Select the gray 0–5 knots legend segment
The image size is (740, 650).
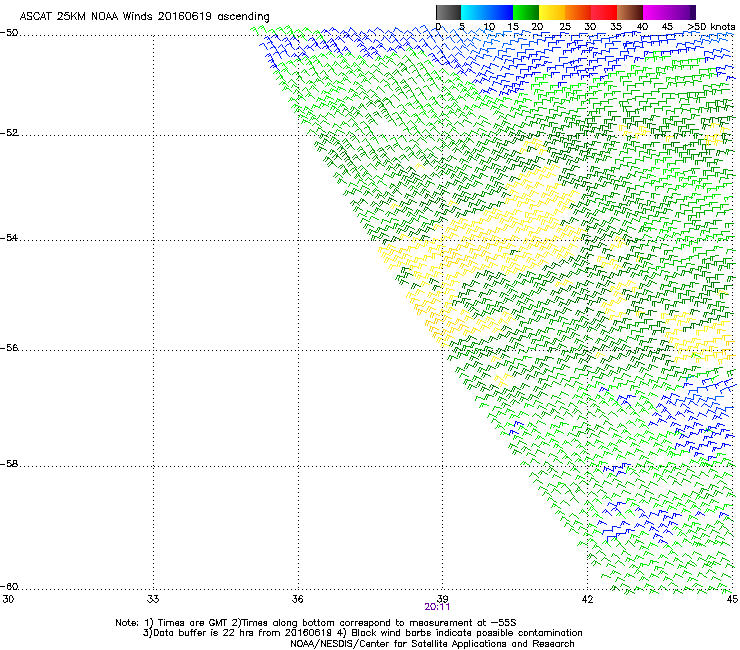click(x=448, y=12)
